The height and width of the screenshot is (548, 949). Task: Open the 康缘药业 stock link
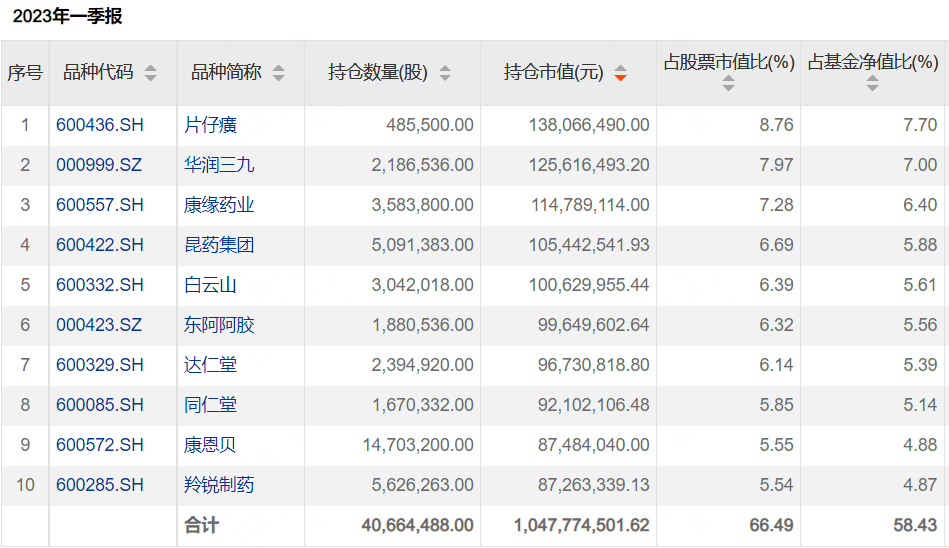click(x=218, y=205)
